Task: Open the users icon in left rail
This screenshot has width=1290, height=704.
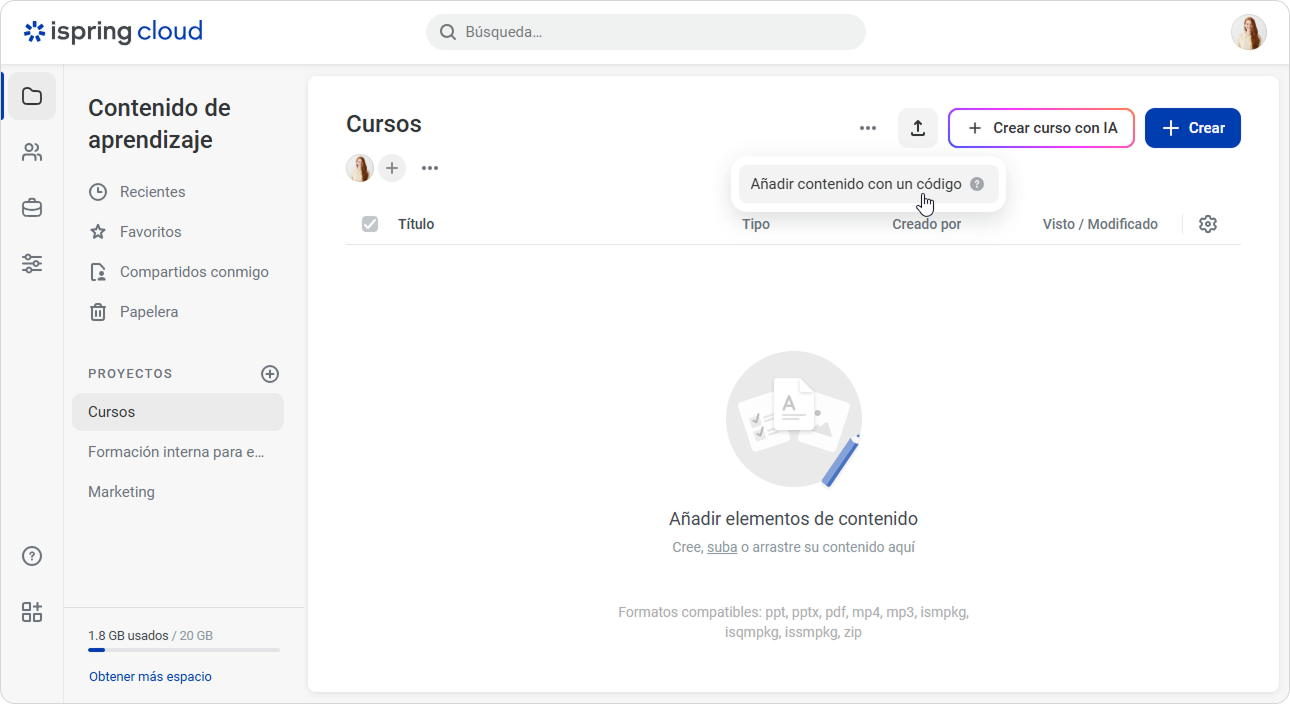Action: 32,152
